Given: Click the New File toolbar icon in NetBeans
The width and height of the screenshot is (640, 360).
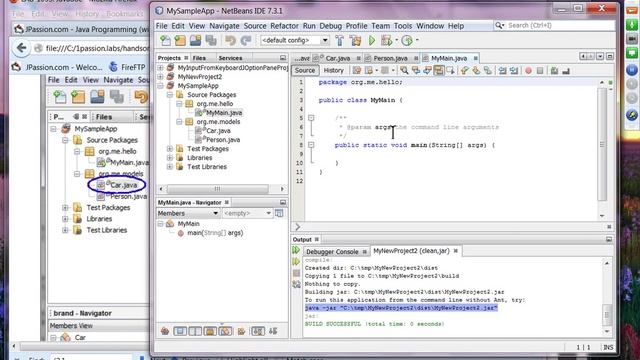Looking at the screenshot, I should click(x=165, y=40).
